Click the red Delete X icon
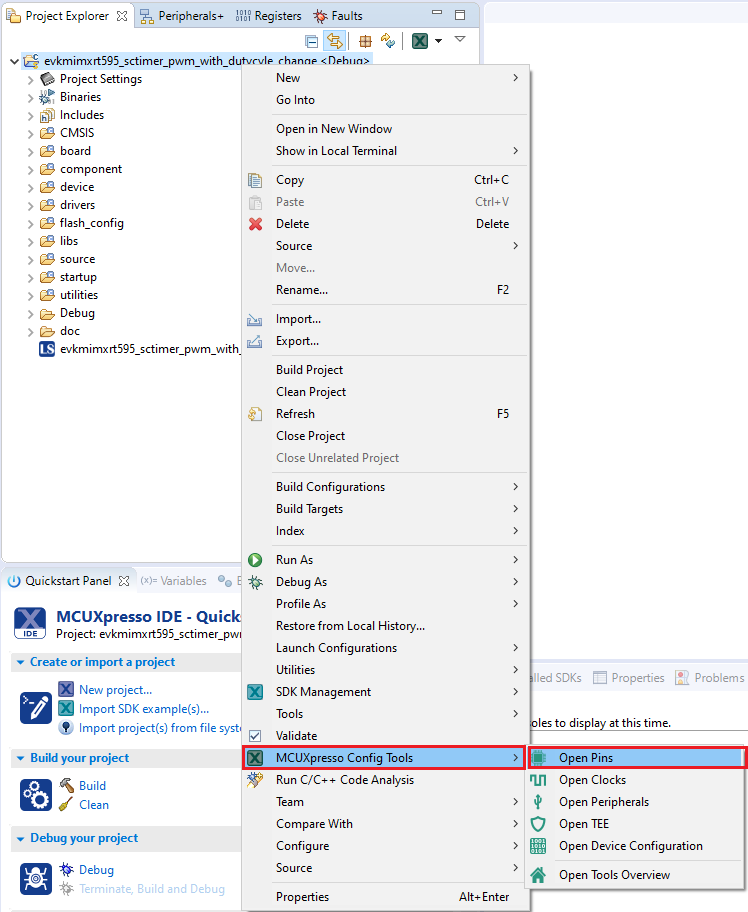 [255, 224]
